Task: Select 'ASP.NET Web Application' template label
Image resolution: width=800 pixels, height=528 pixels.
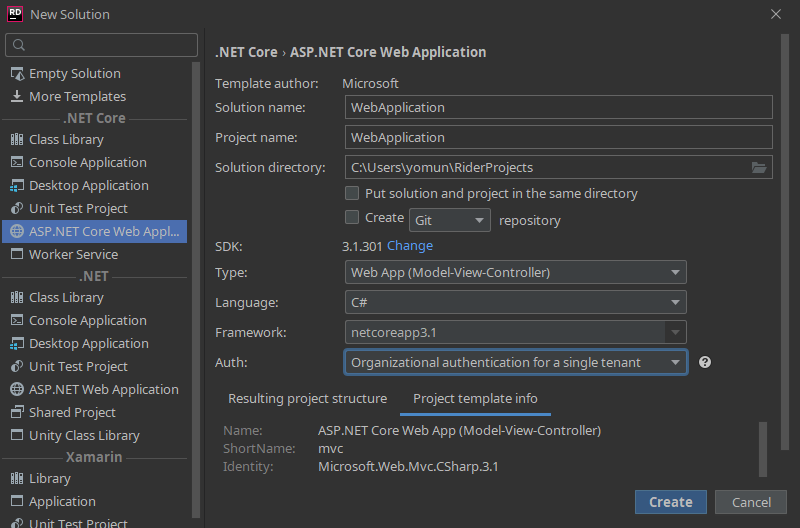Action: coord(104,389)
